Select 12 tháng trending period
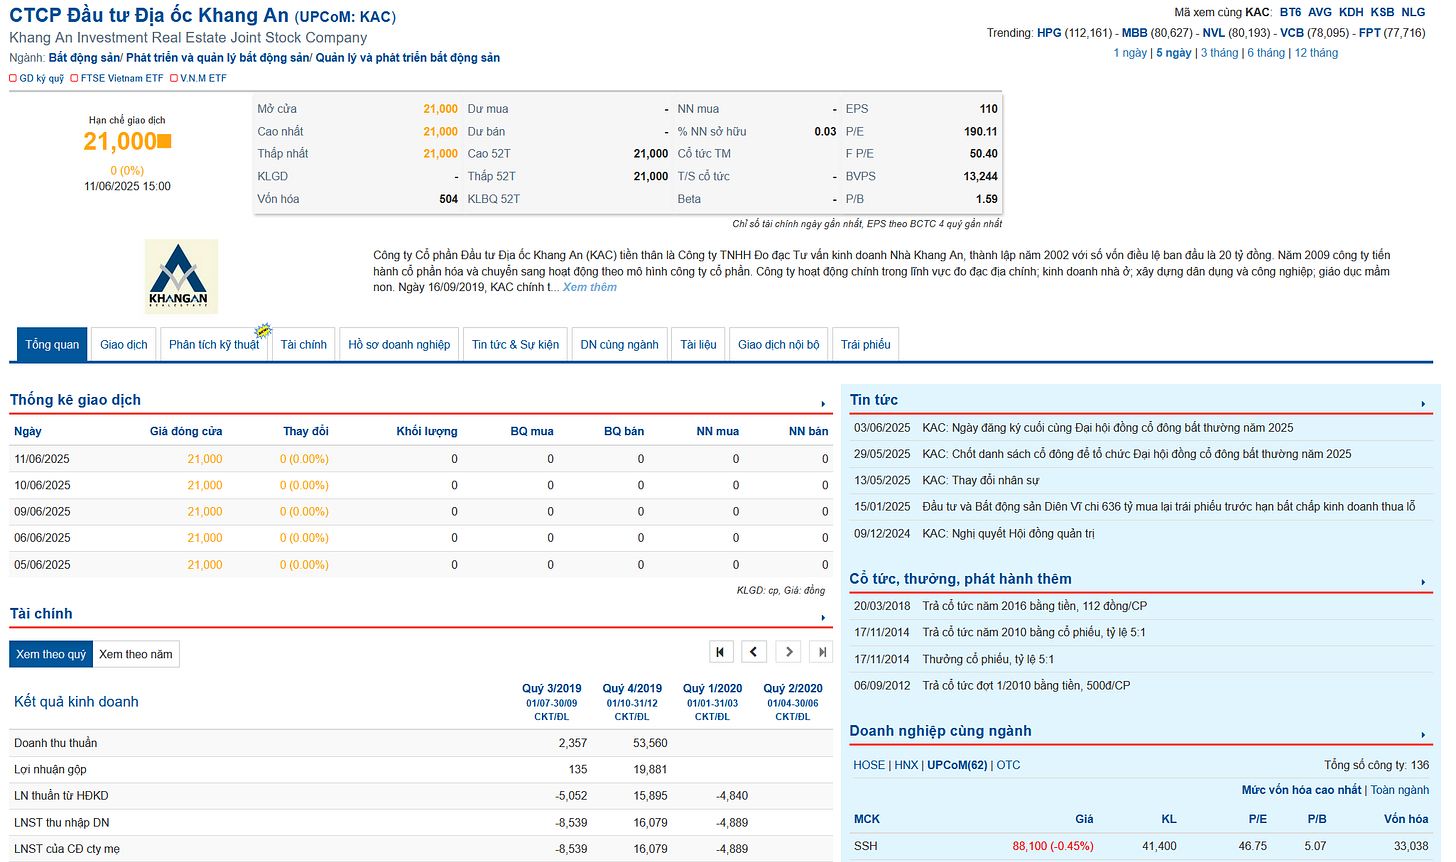The image size is (1456, 862). point(1316,53)
